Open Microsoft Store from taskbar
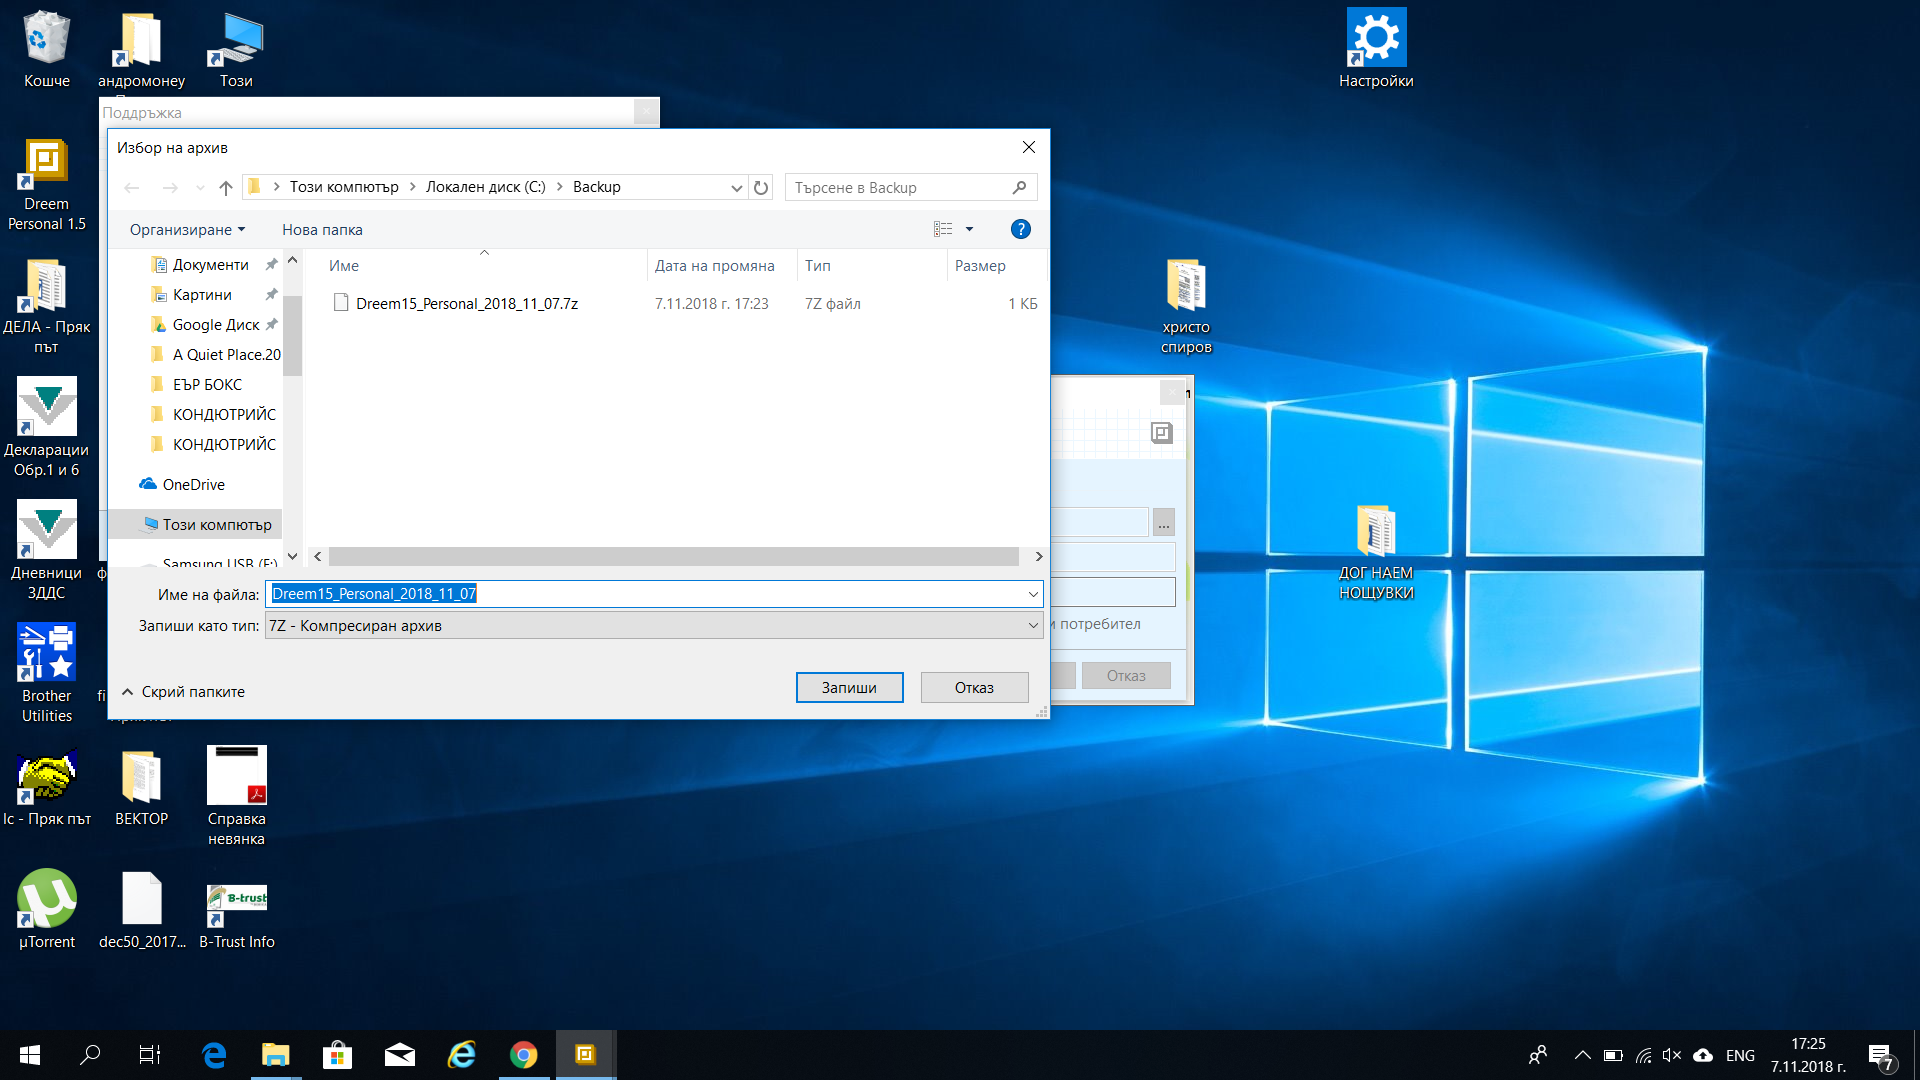1920x1080 pixels. (338, 1055)
